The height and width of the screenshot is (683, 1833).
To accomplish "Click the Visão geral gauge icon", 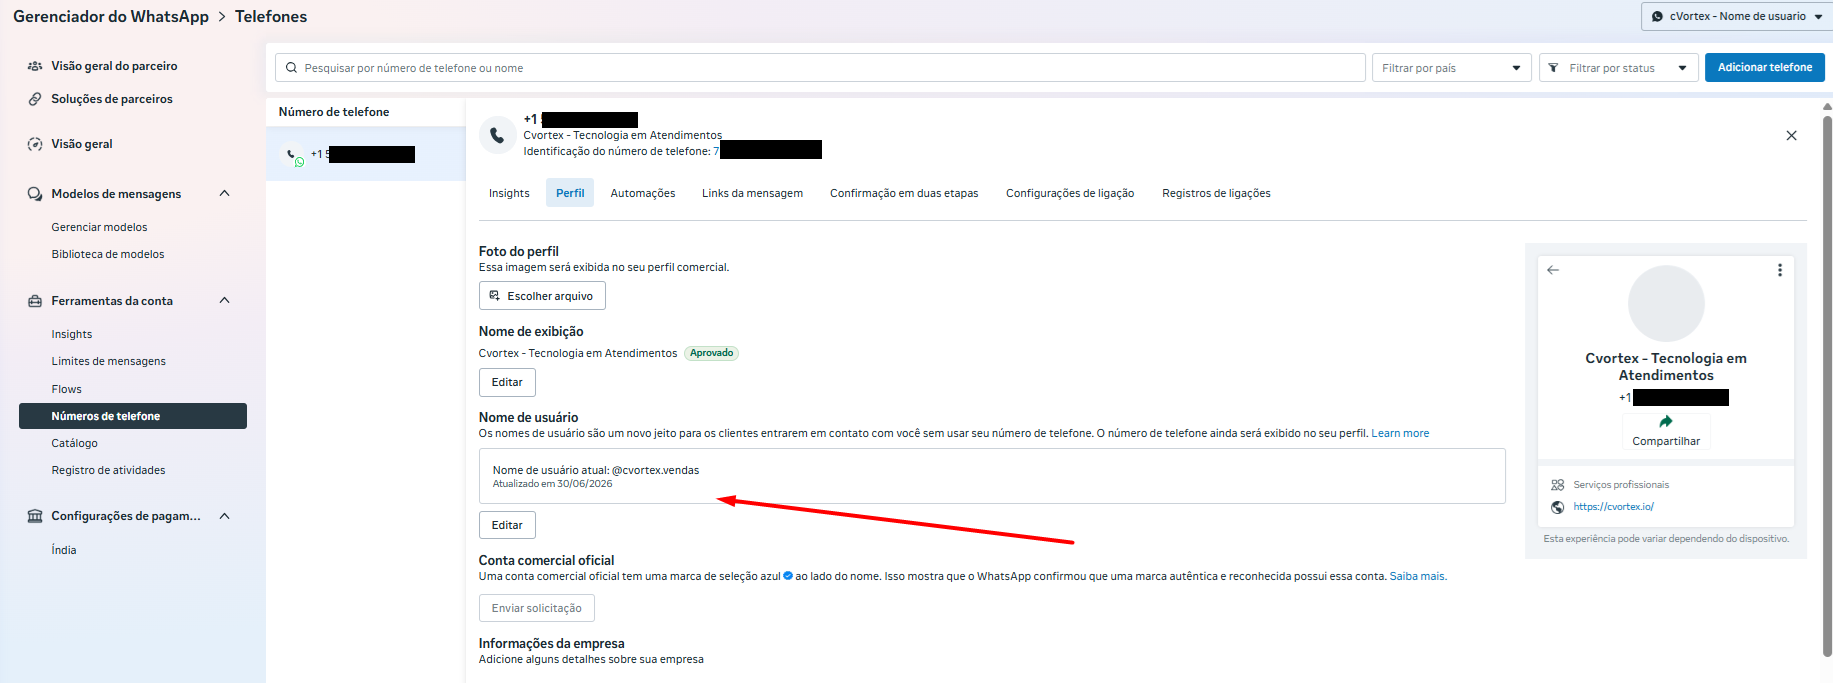I will coord(35,144).
